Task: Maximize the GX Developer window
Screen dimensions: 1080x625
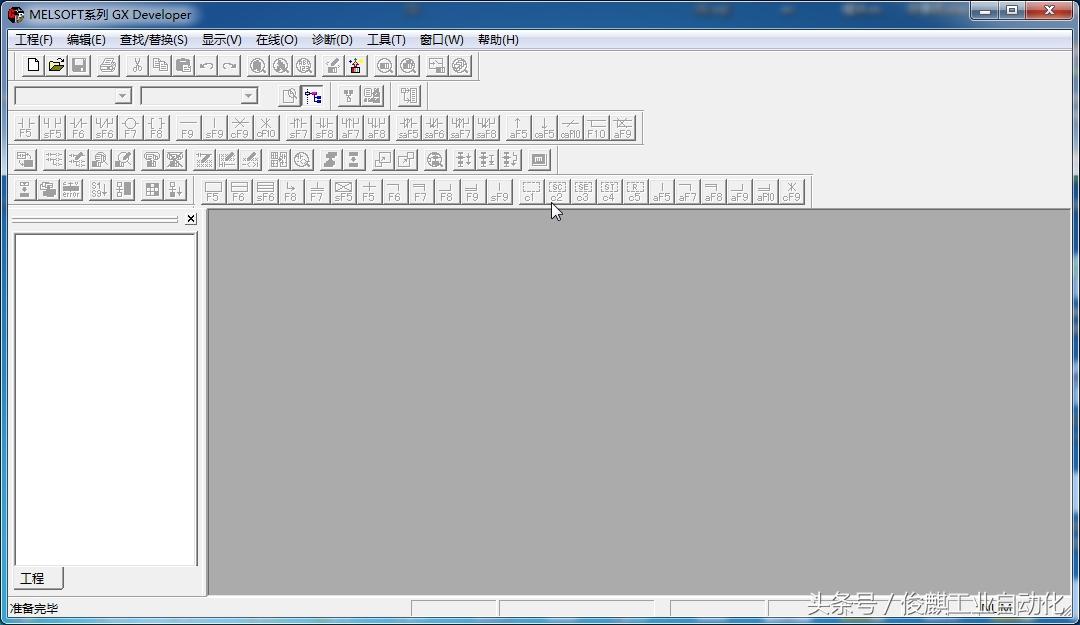Action: 1012,10
